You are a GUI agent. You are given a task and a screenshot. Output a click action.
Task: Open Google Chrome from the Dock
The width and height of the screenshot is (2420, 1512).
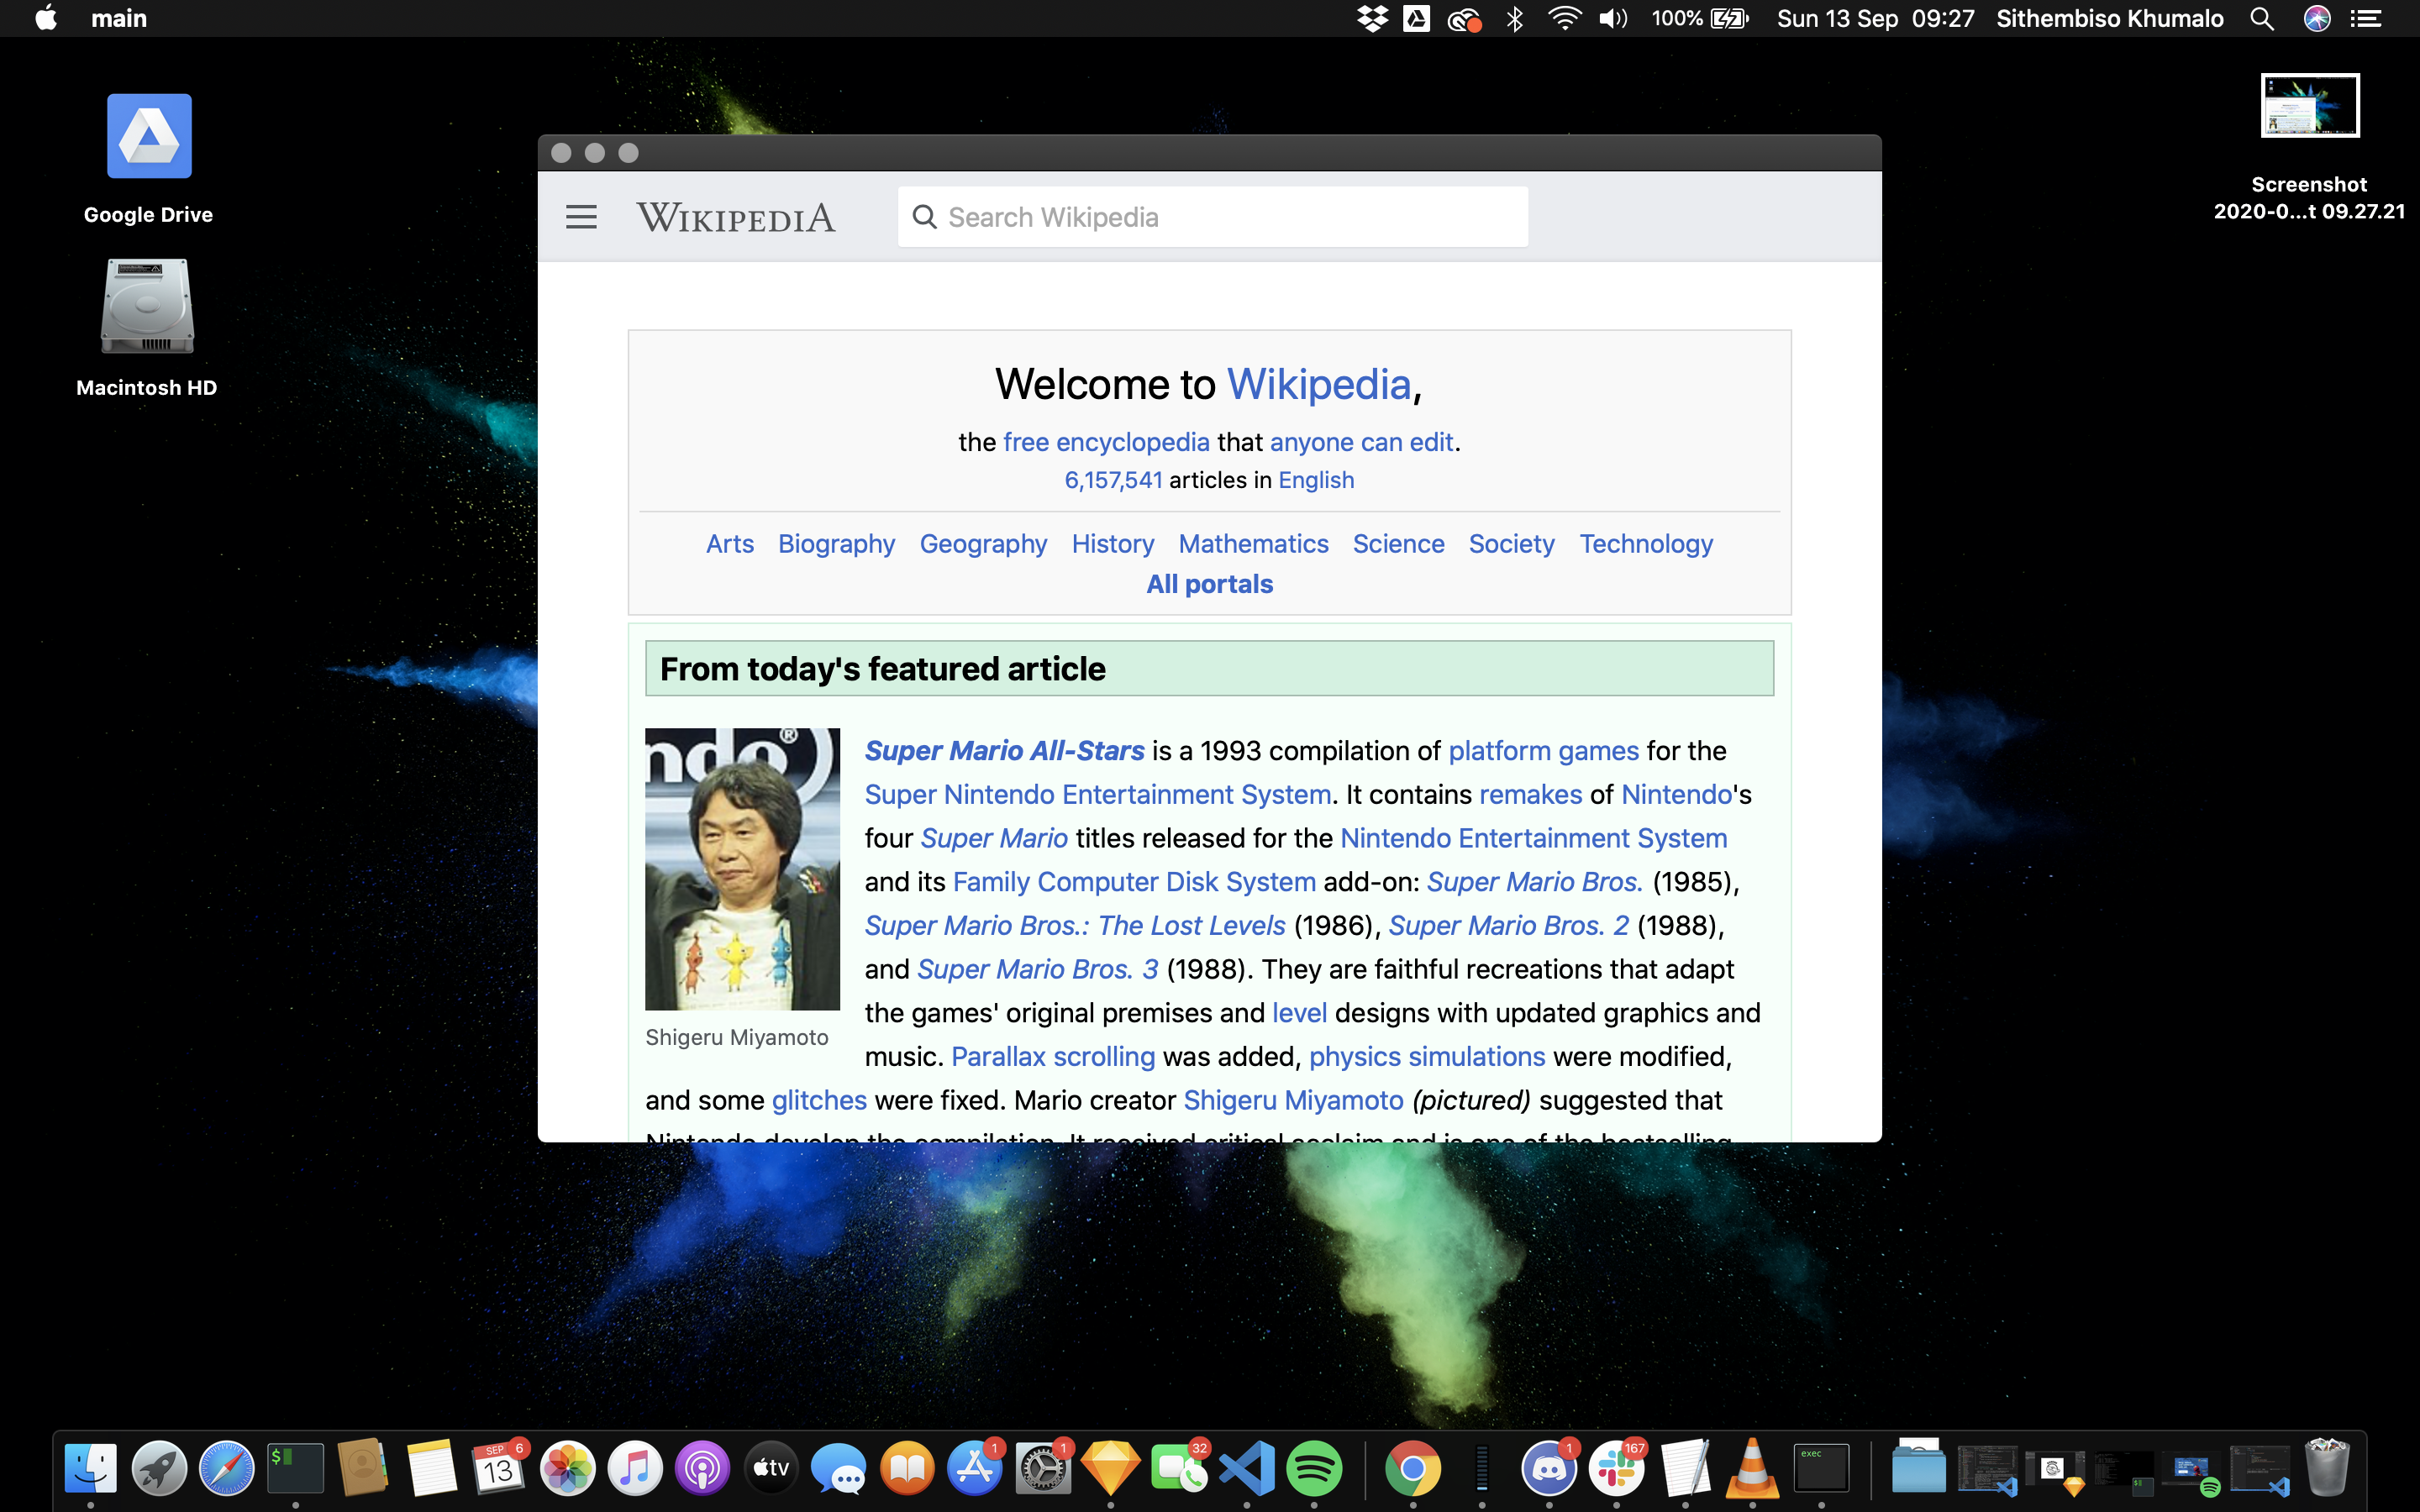1413,1468
